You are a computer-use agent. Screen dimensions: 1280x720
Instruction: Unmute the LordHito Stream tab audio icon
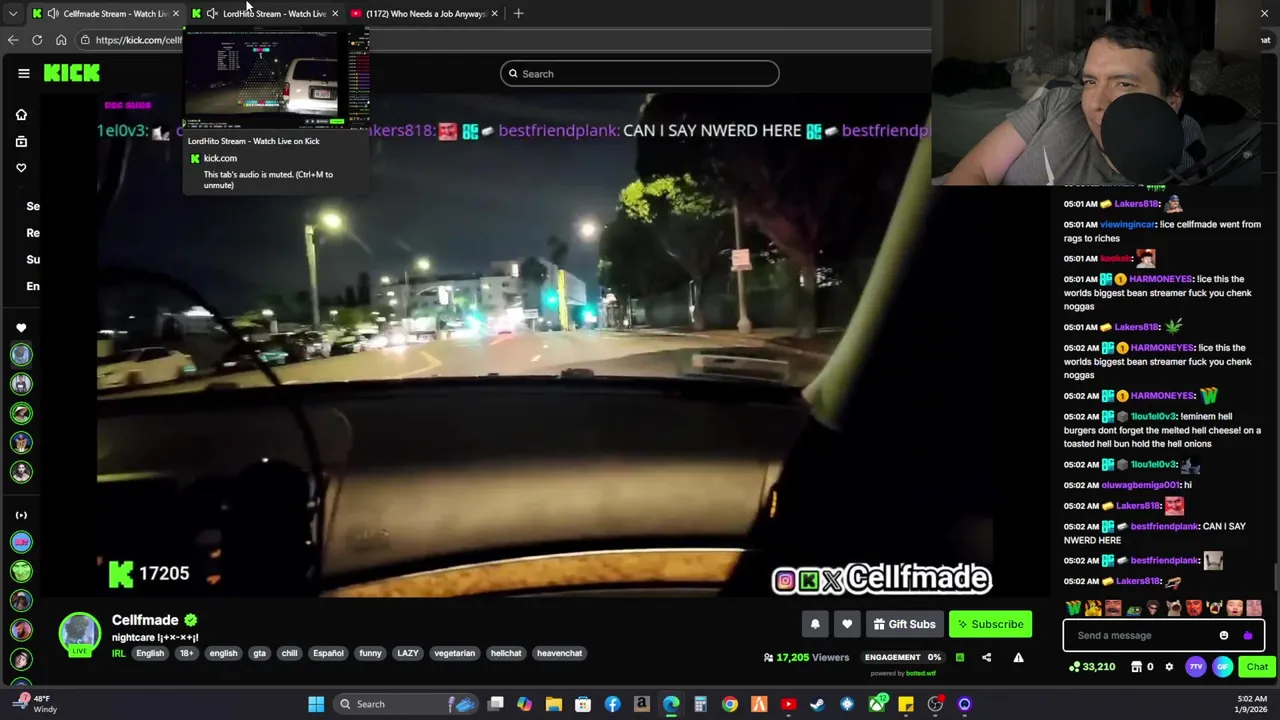(212, 13)
